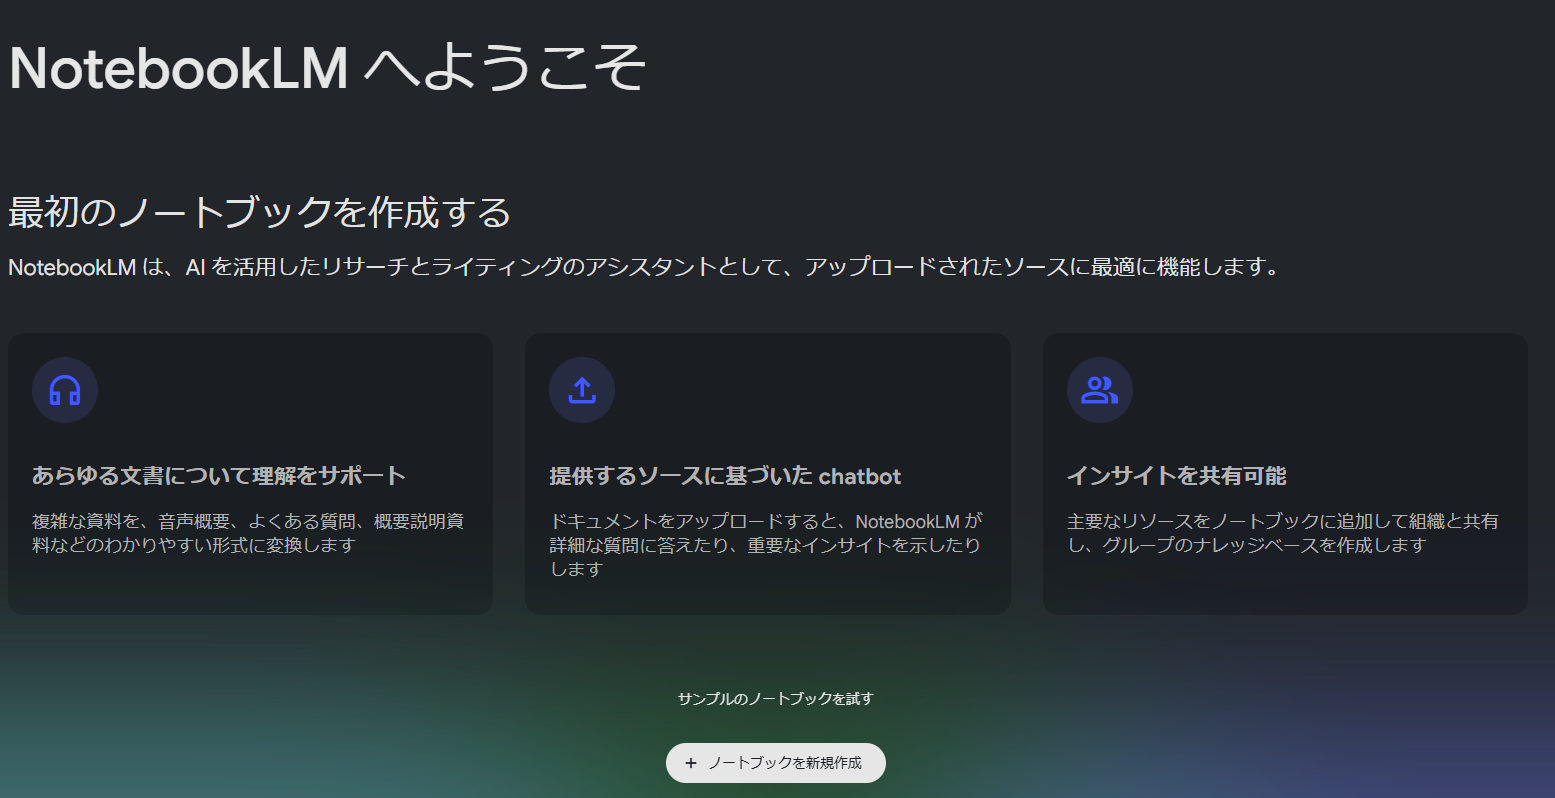Click the circular icon background on the share card
Image resolution: width=1555 pixels, height=798 pixels.
click(1099, 390)
